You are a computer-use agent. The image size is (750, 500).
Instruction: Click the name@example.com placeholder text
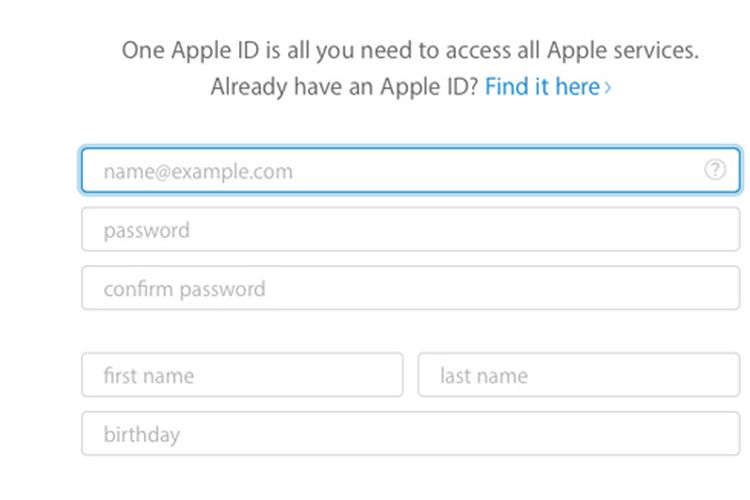[x=198, y=171]
